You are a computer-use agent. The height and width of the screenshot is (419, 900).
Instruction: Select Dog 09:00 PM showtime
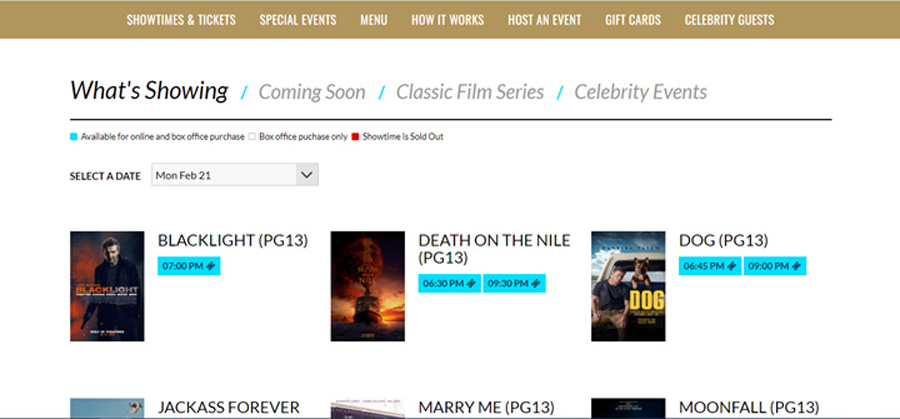click(775, 266)
